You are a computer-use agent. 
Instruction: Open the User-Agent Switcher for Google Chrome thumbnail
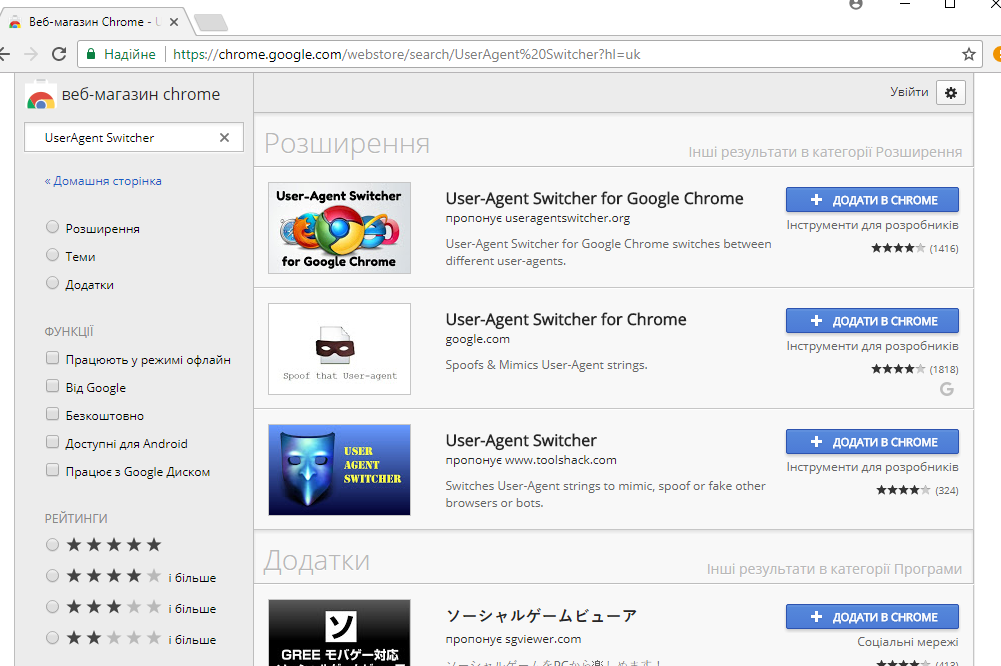point(339,228)
